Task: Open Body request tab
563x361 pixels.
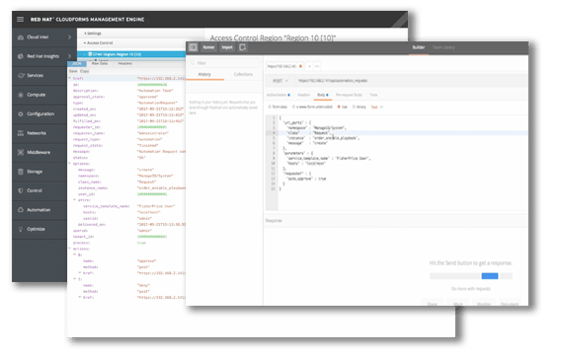Action: coord(322,95)
